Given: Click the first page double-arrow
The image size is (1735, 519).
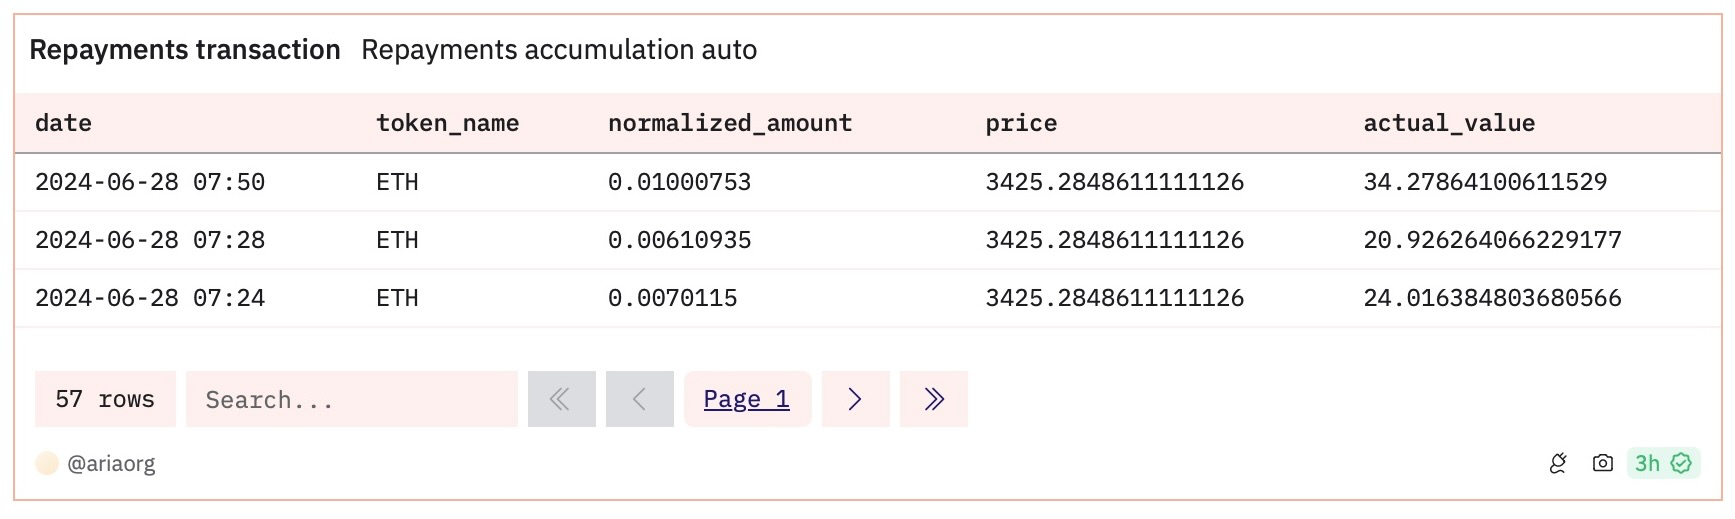Looking at the screenshot, I should 561,400.
